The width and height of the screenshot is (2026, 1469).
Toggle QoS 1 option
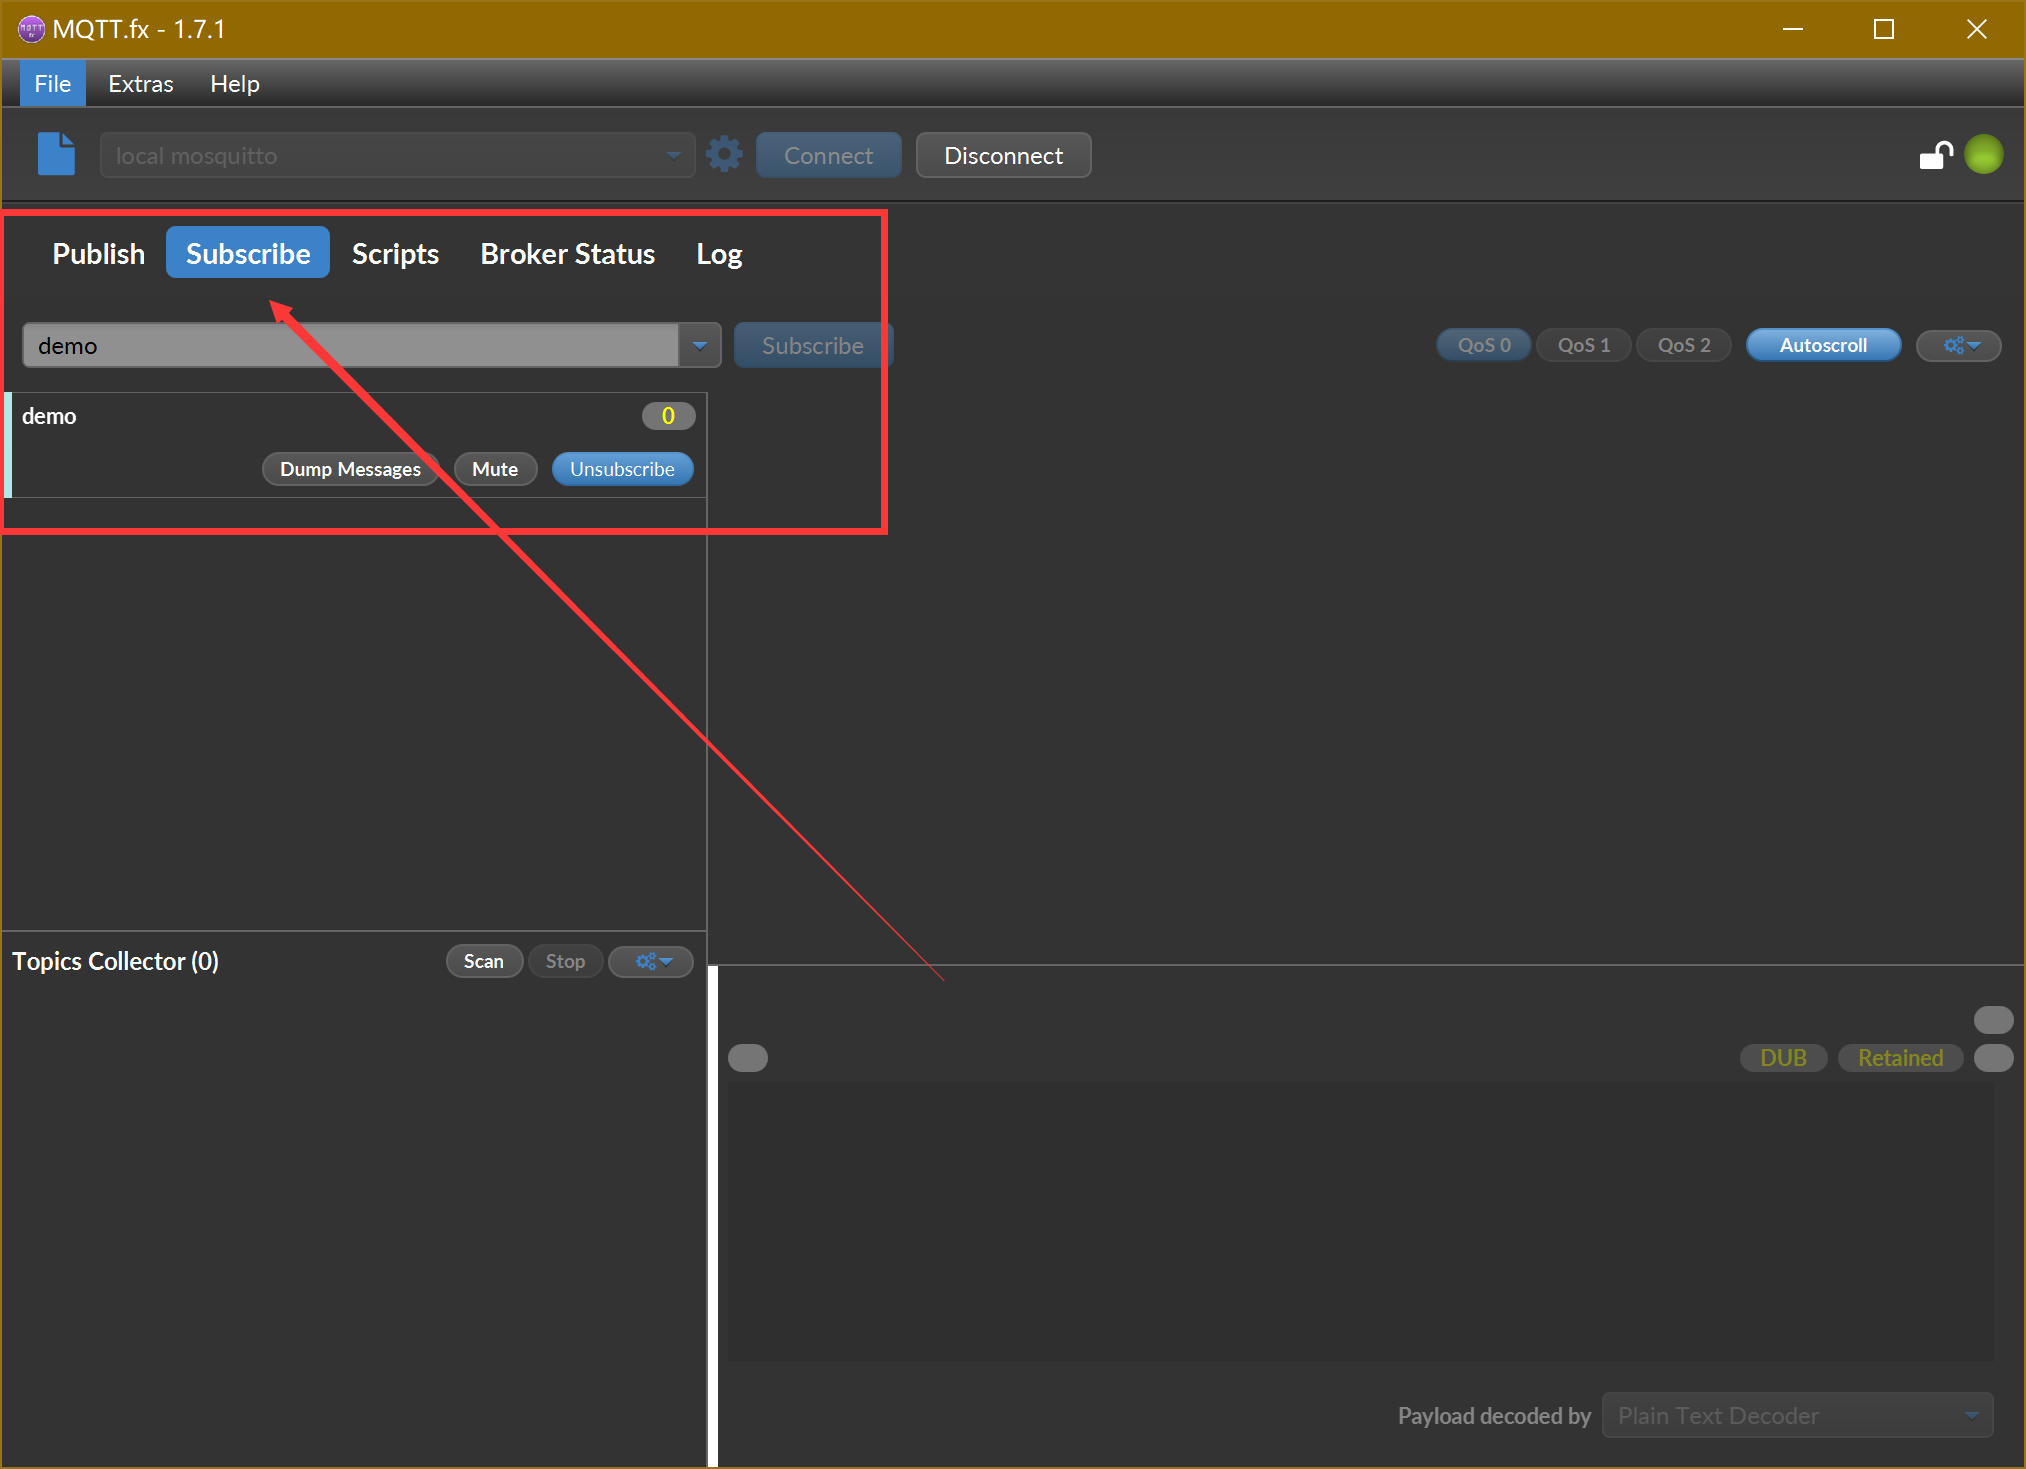pyautogui.click(x=1584, y=345)
